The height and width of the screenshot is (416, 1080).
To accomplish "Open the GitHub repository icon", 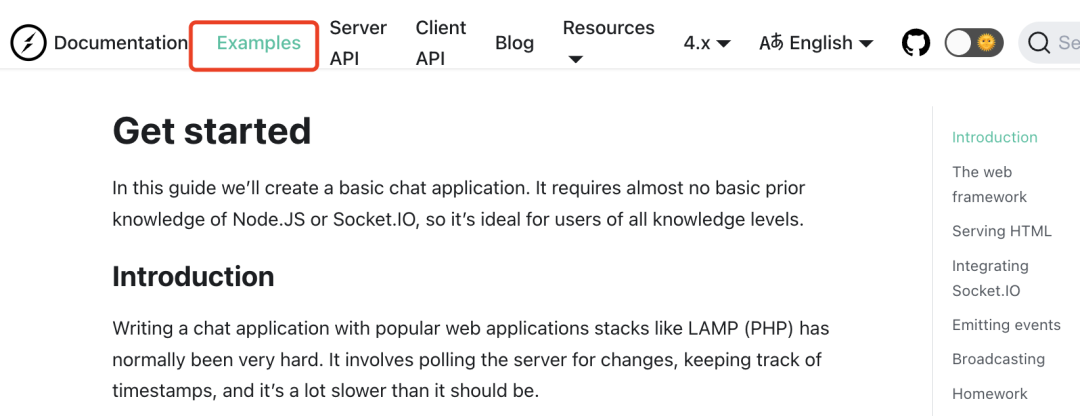I will [915, 43].
